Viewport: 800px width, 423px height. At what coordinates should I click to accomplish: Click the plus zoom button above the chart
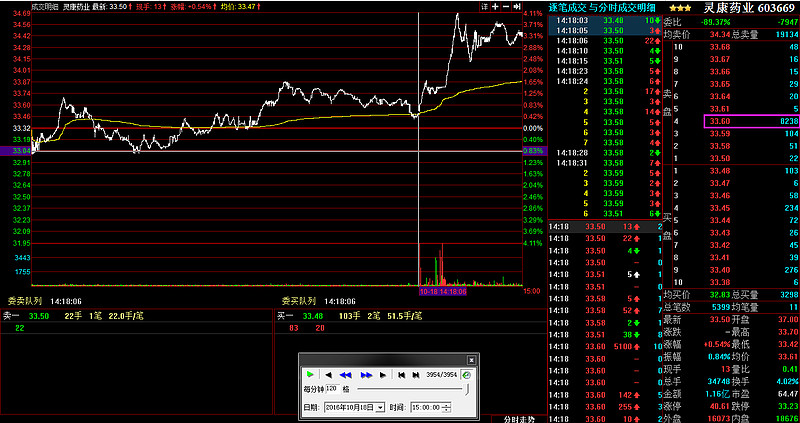[496, 6]
